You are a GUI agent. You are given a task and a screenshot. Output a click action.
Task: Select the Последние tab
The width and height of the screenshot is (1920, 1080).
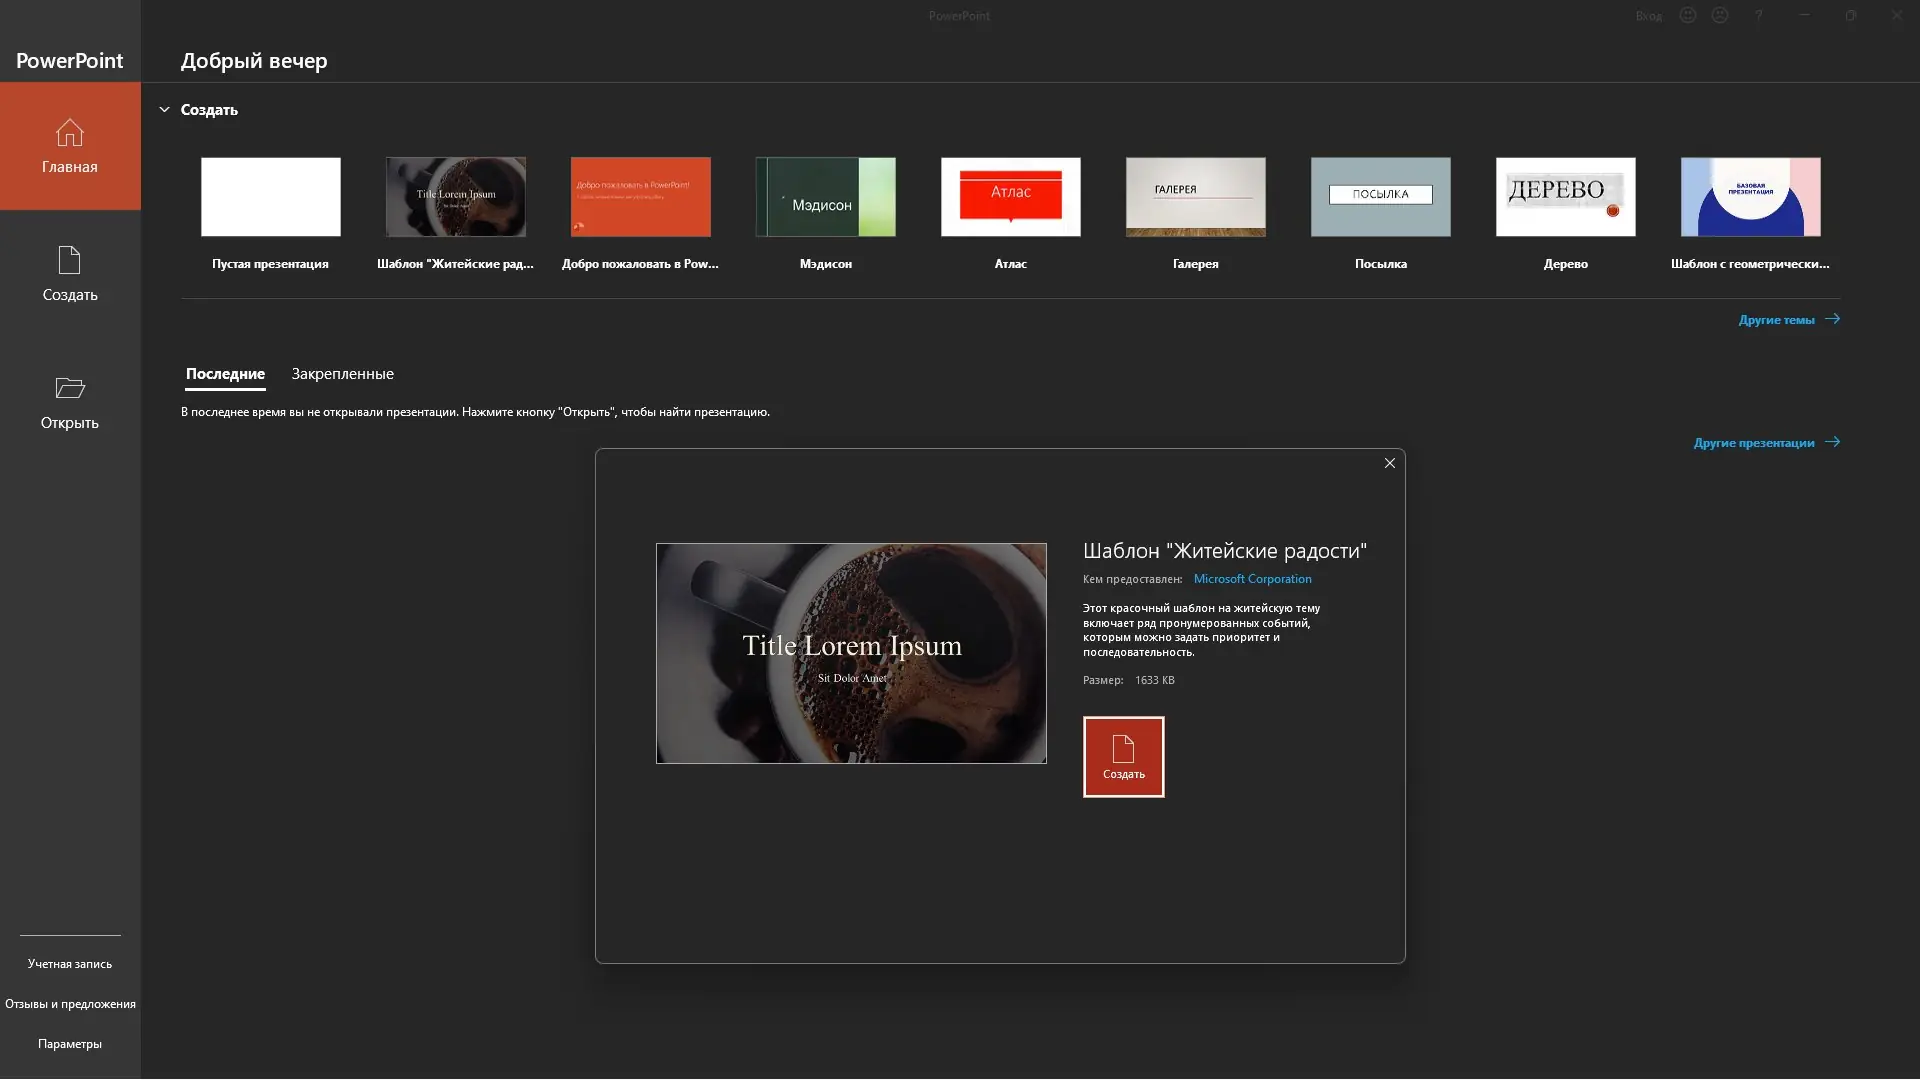225,374
